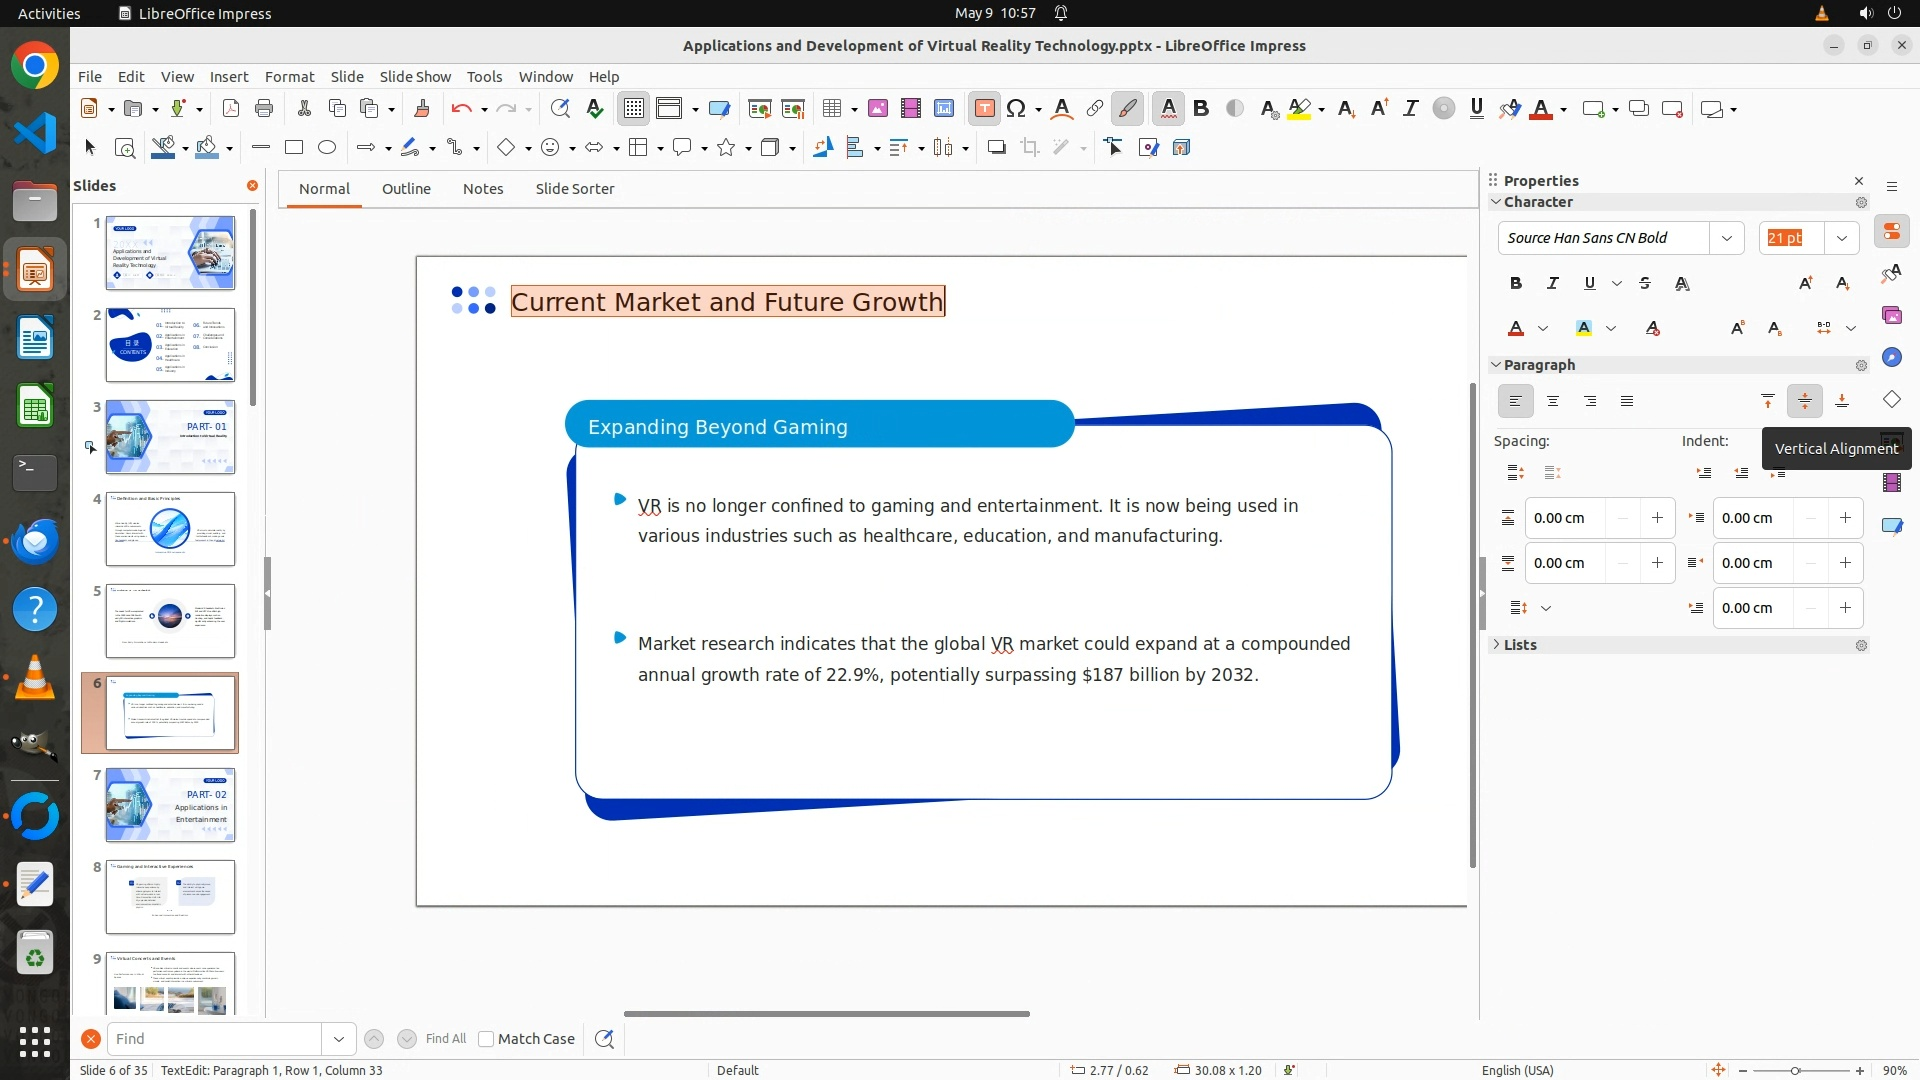Open the Navigator compass icon in sidebar
This screenshot has height=1080, width=1920.
tap(1891, 358)
